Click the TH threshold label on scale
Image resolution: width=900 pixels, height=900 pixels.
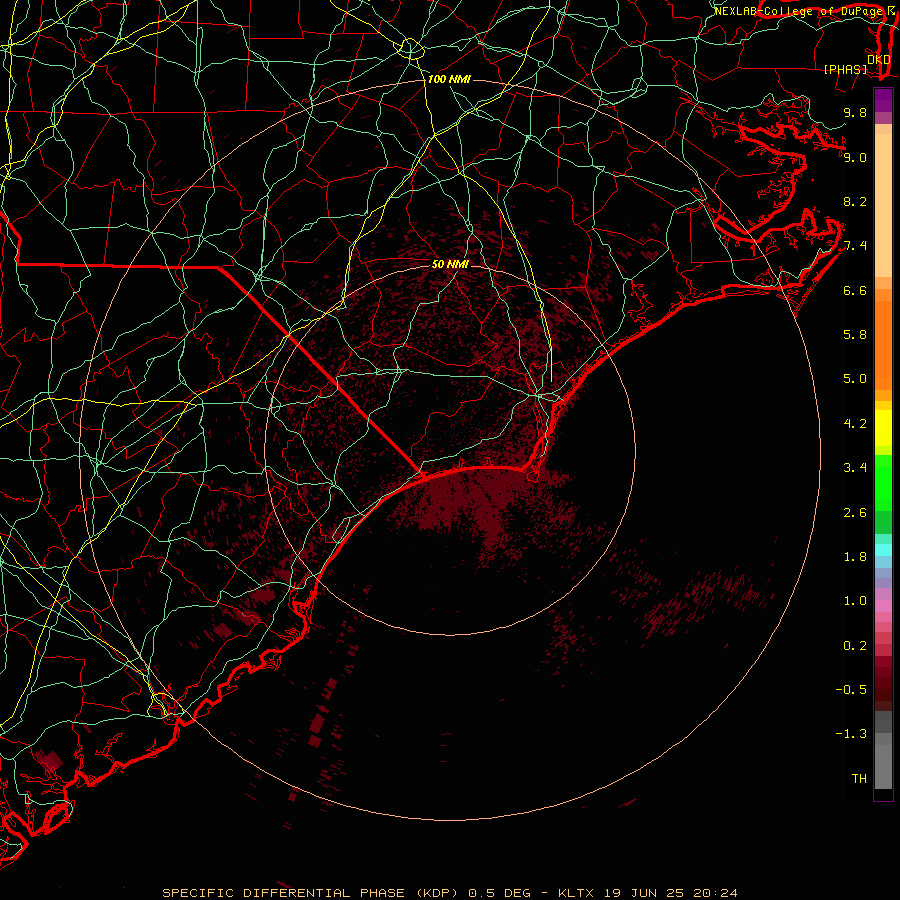click(859, 779)
